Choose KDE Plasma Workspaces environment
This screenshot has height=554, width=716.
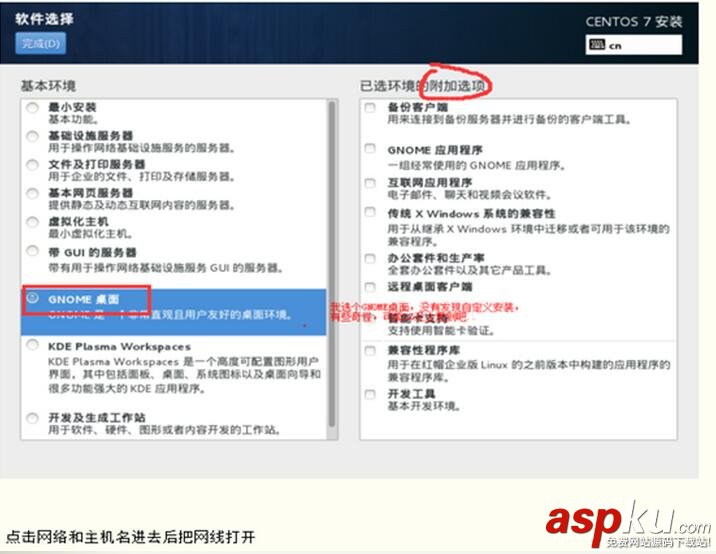click(x=32, y=344)
